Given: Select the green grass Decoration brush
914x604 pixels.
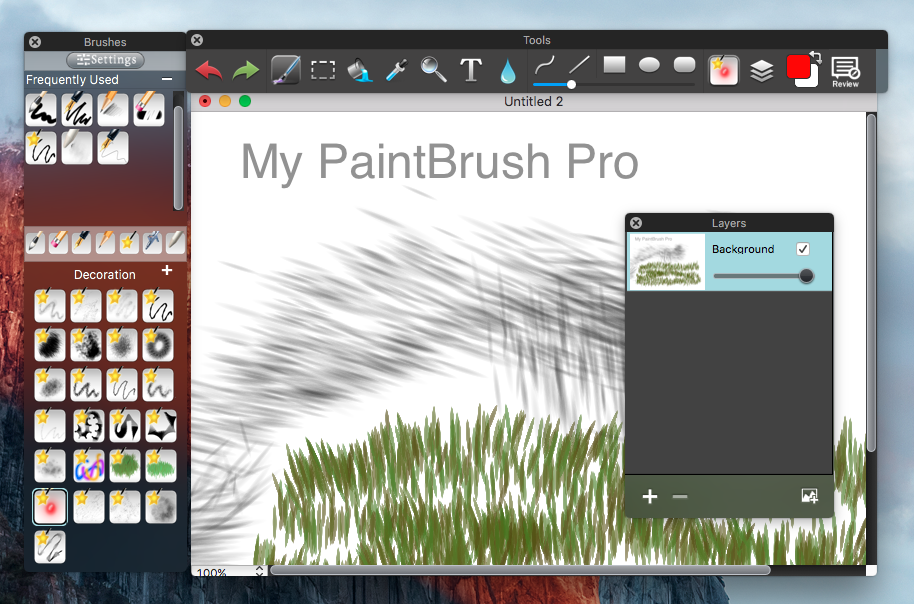Looking at the screenshot, I should click(x=125, y=465).
